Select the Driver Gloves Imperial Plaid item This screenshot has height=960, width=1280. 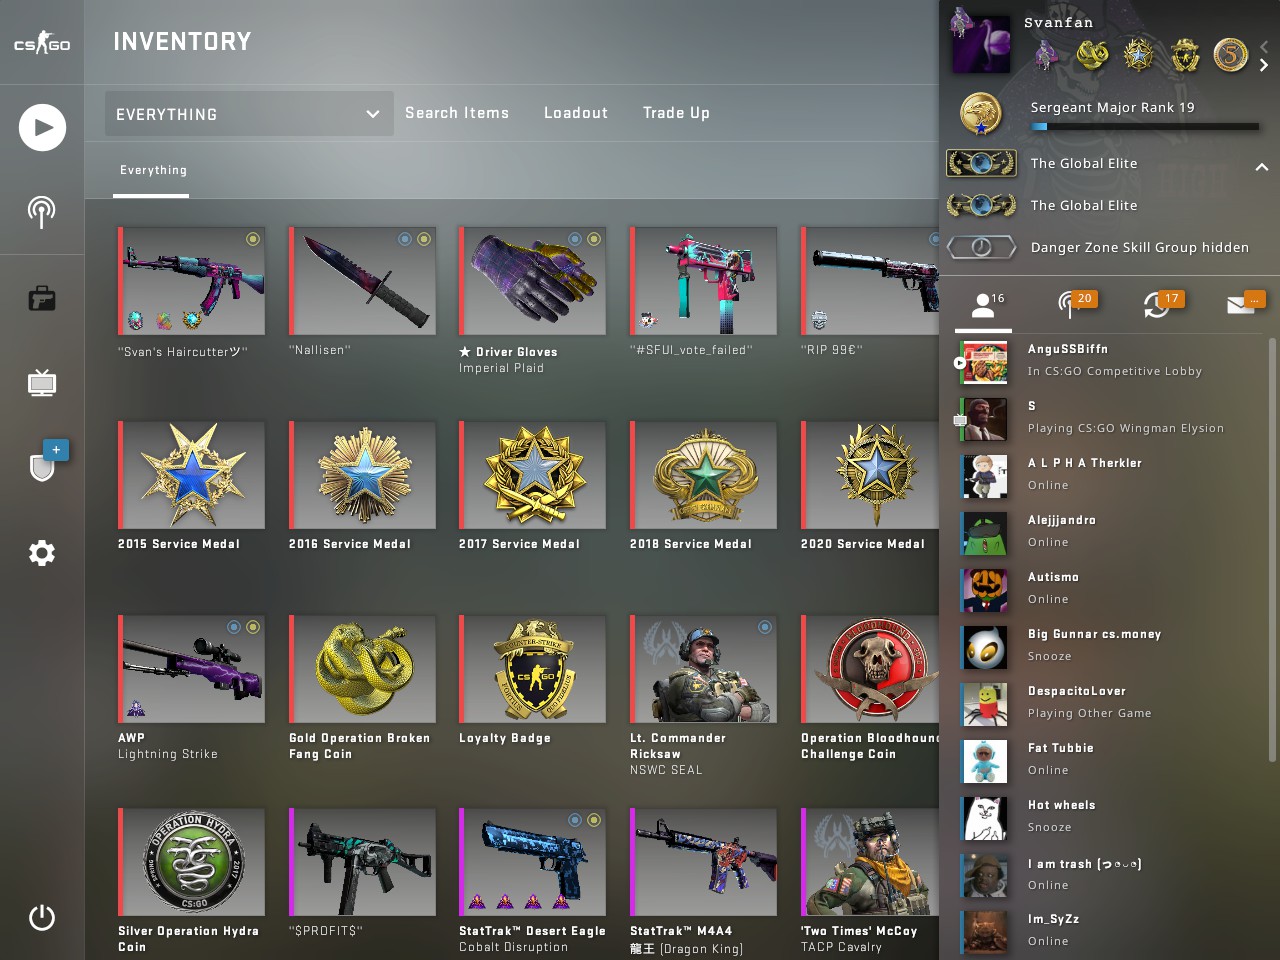[532, 300]
